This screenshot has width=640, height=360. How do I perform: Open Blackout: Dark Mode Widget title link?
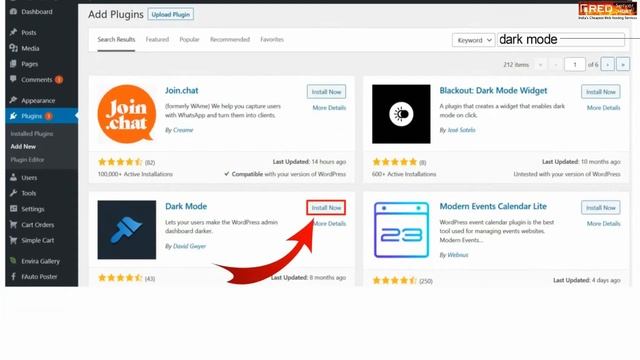click(x=493, y=91)
